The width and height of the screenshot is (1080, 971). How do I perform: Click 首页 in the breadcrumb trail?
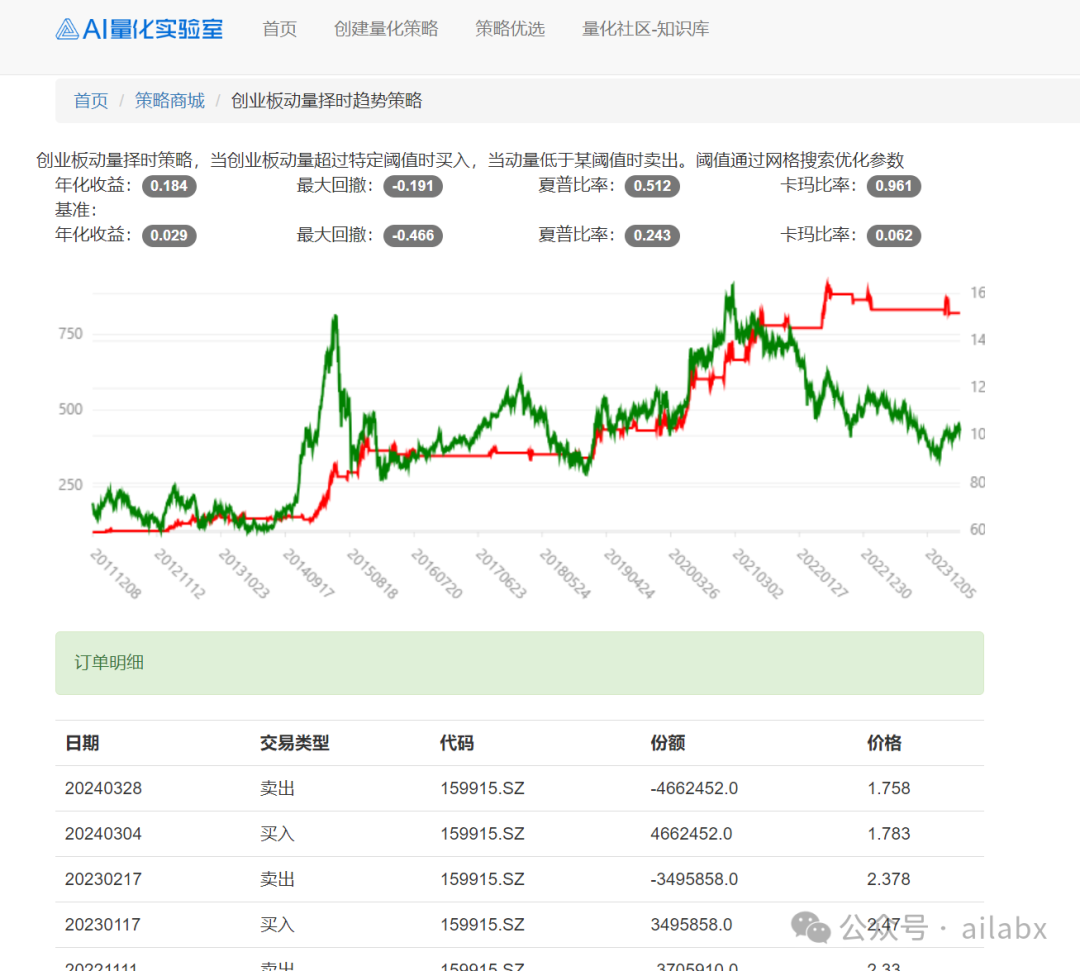[90, 100]
